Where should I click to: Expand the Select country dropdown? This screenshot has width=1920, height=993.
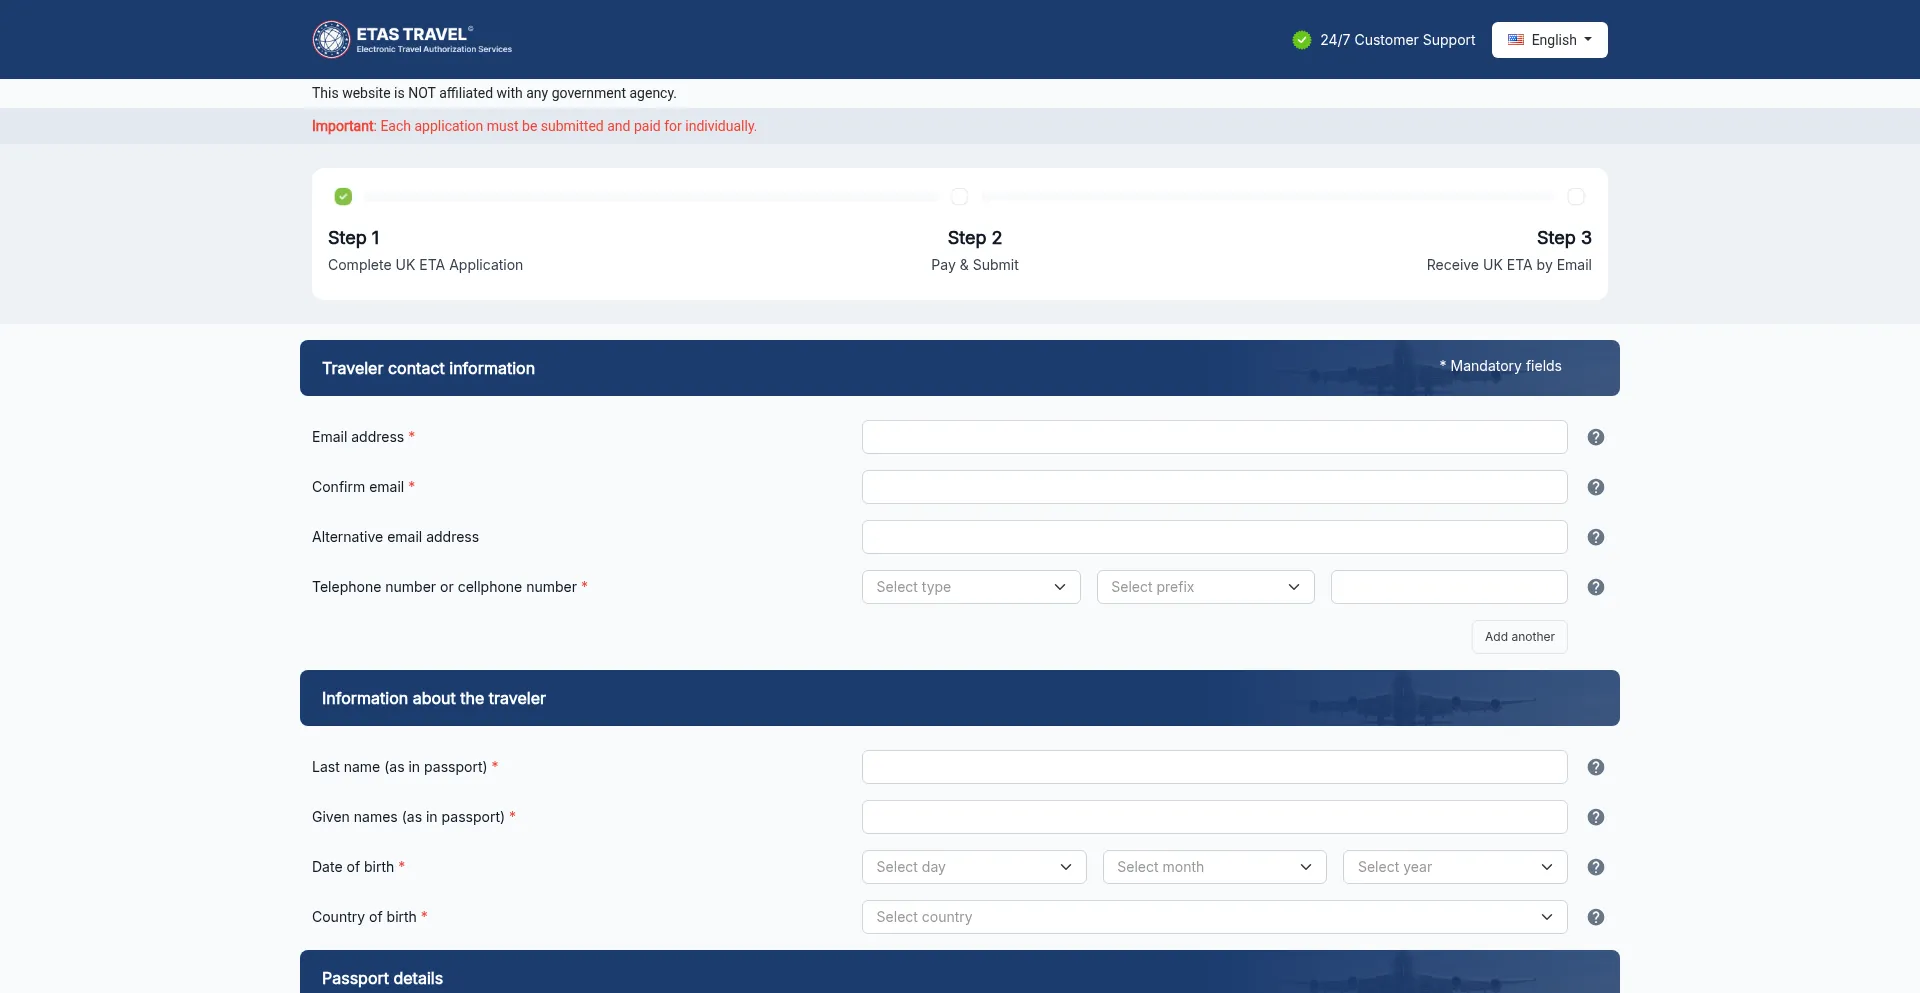click(x=1214, y=917)
